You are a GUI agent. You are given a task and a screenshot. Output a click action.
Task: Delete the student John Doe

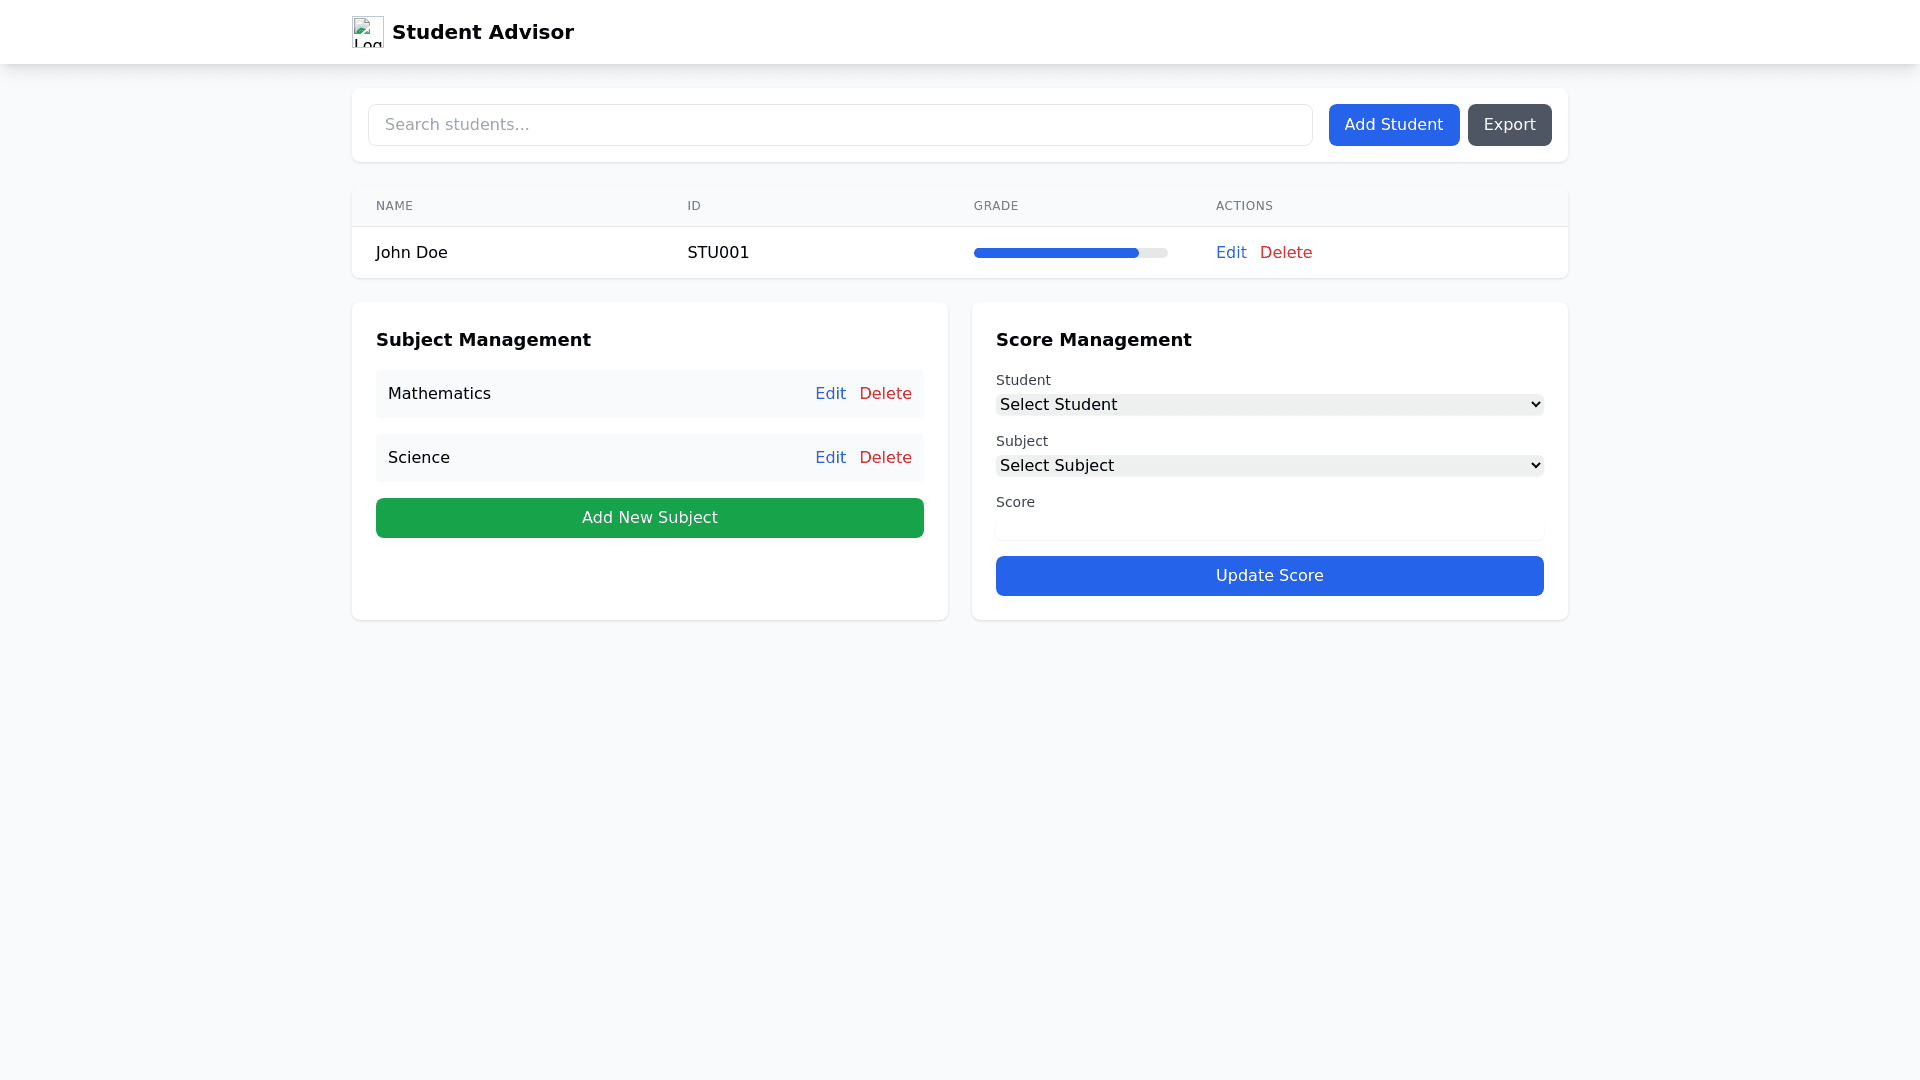click(1286, 252)
